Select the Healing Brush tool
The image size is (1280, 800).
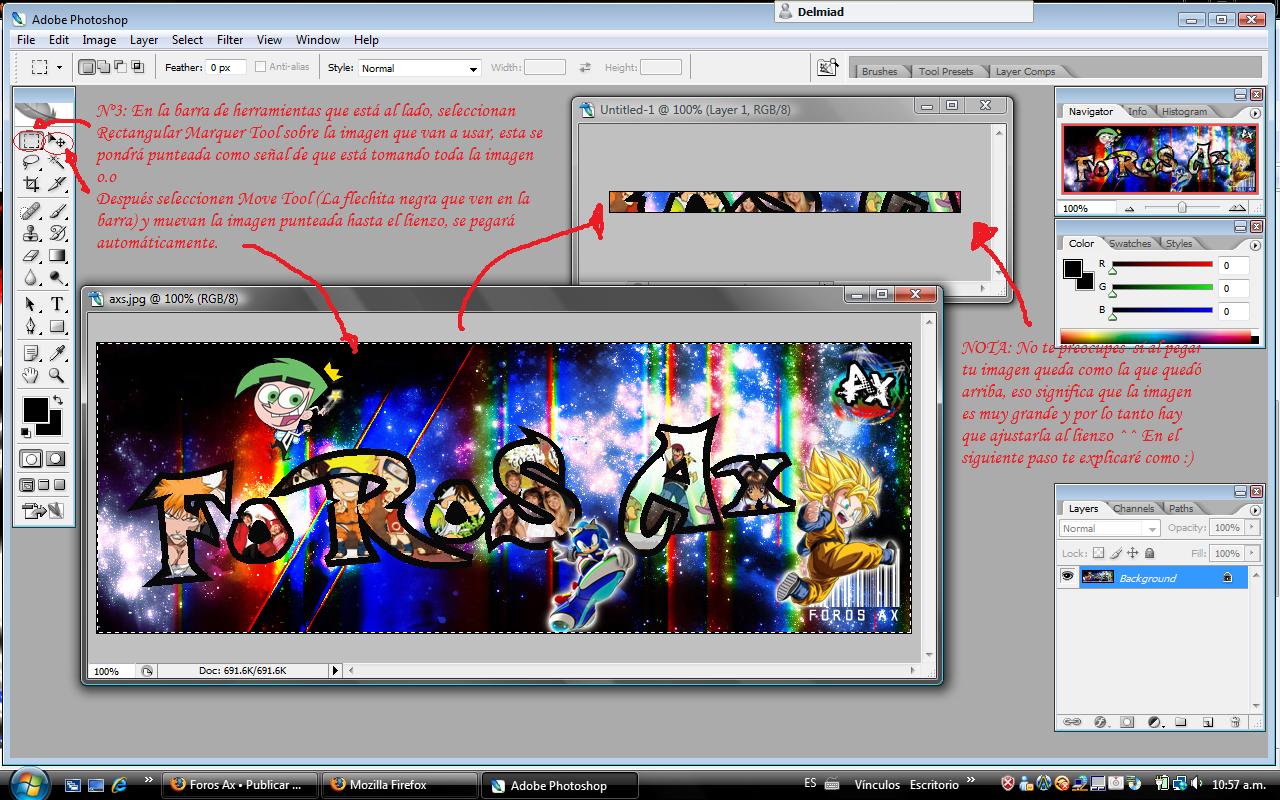(31, 211)
